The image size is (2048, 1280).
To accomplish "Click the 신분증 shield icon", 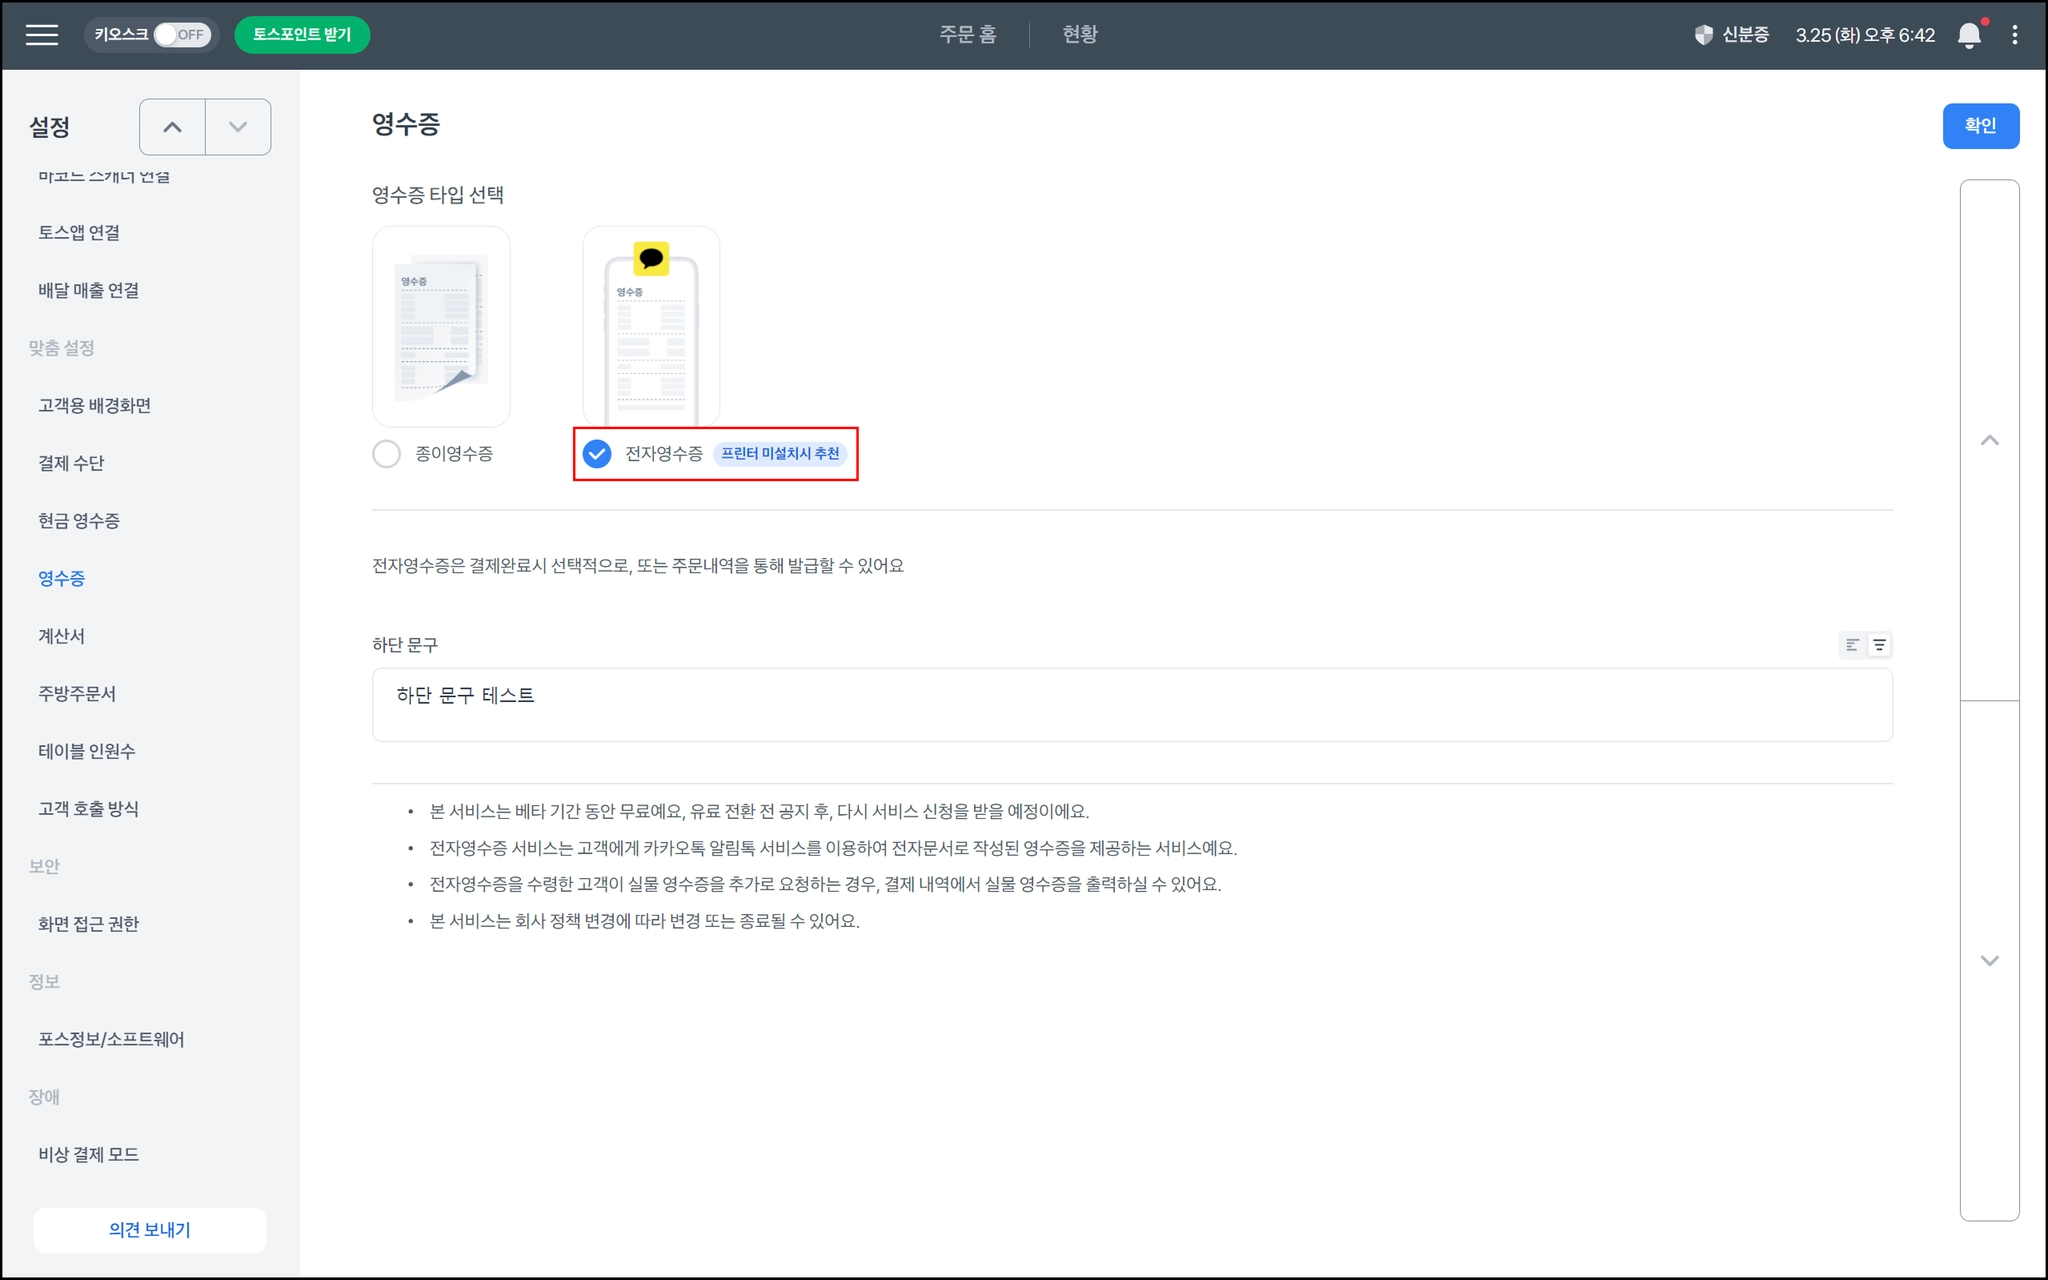I will [1704, 35].
